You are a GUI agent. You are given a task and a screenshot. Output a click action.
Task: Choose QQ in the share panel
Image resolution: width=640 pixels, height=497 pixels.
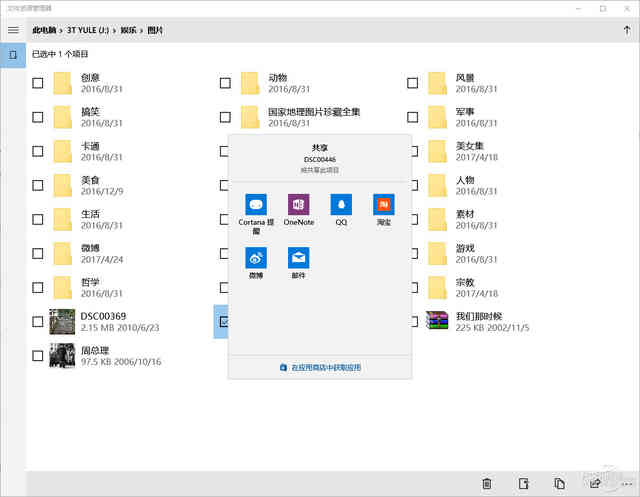click(341, 205)
